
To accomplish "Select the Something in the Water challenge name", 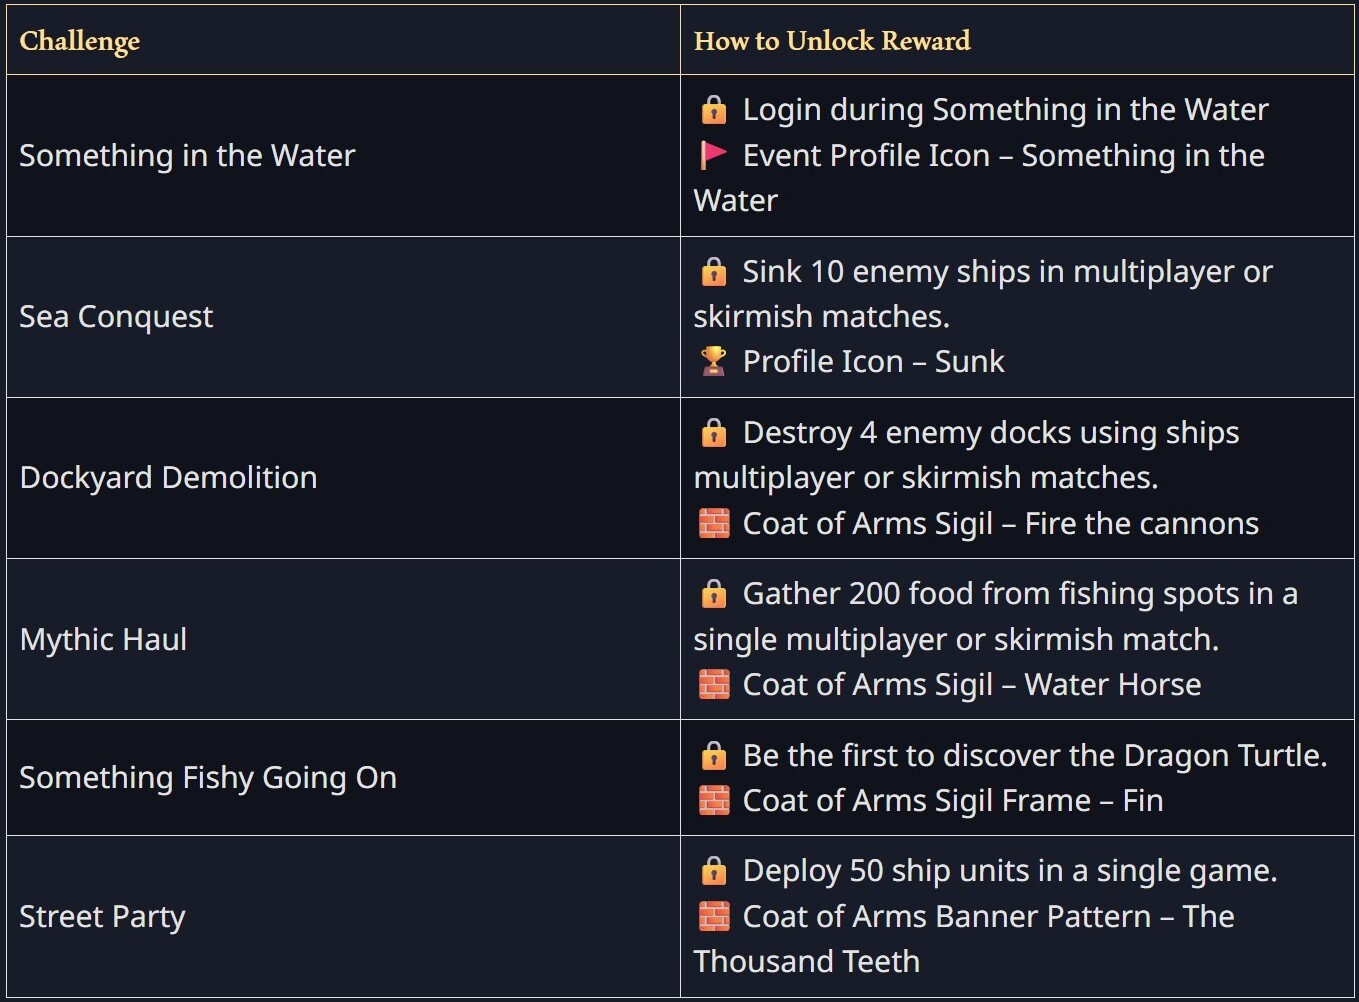I will [187, 156].
